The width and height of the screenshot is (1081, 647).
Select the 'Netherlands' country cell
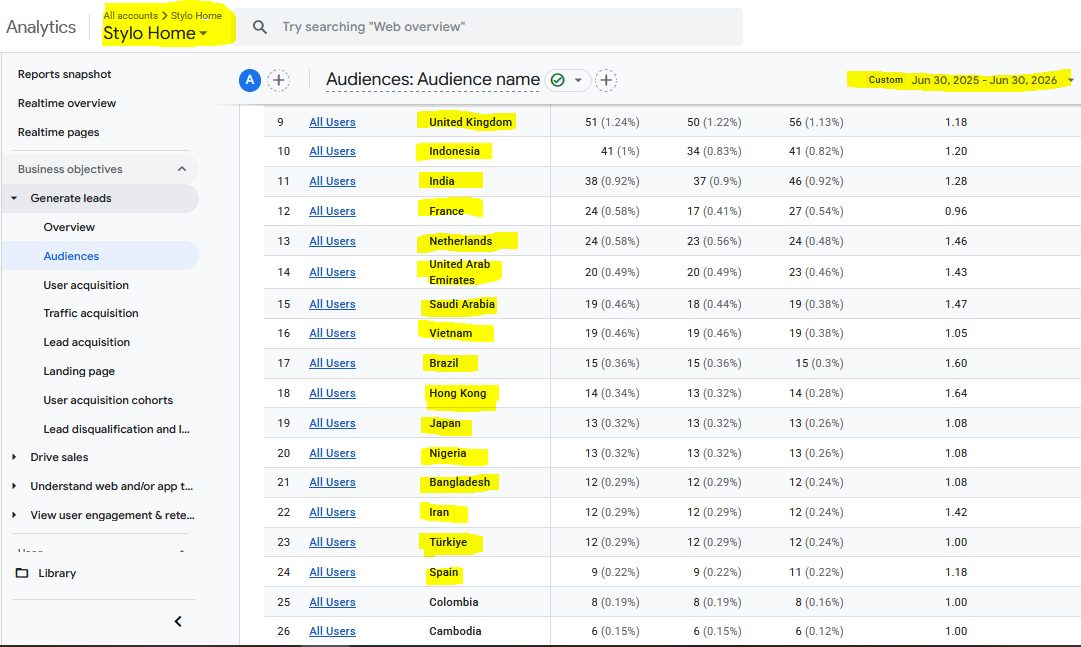tap(461, 241)
